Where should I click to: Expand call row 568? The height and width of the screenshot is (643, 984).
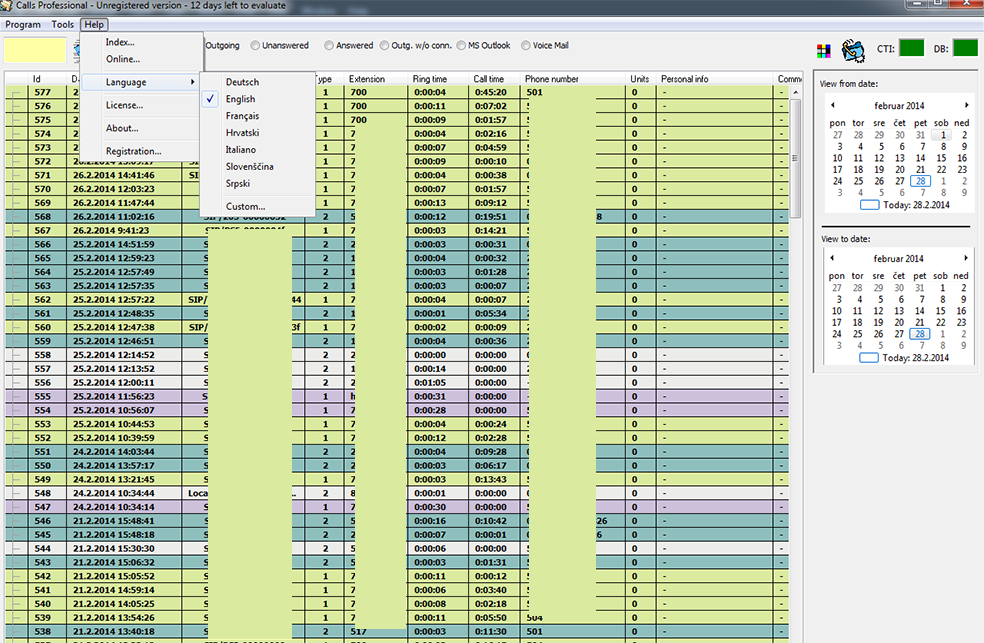16,216
